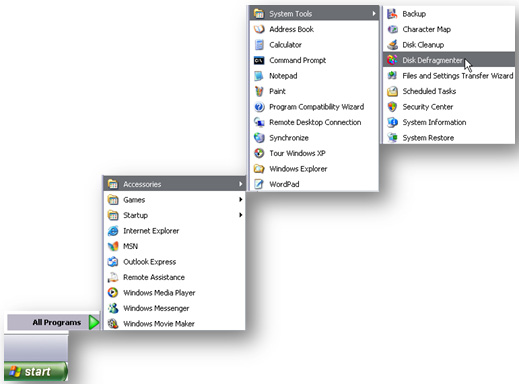The width and height of the screenshot is (519, 384).
Task: Launch Remote Desktop Connection entry
Action: (314, 122)
